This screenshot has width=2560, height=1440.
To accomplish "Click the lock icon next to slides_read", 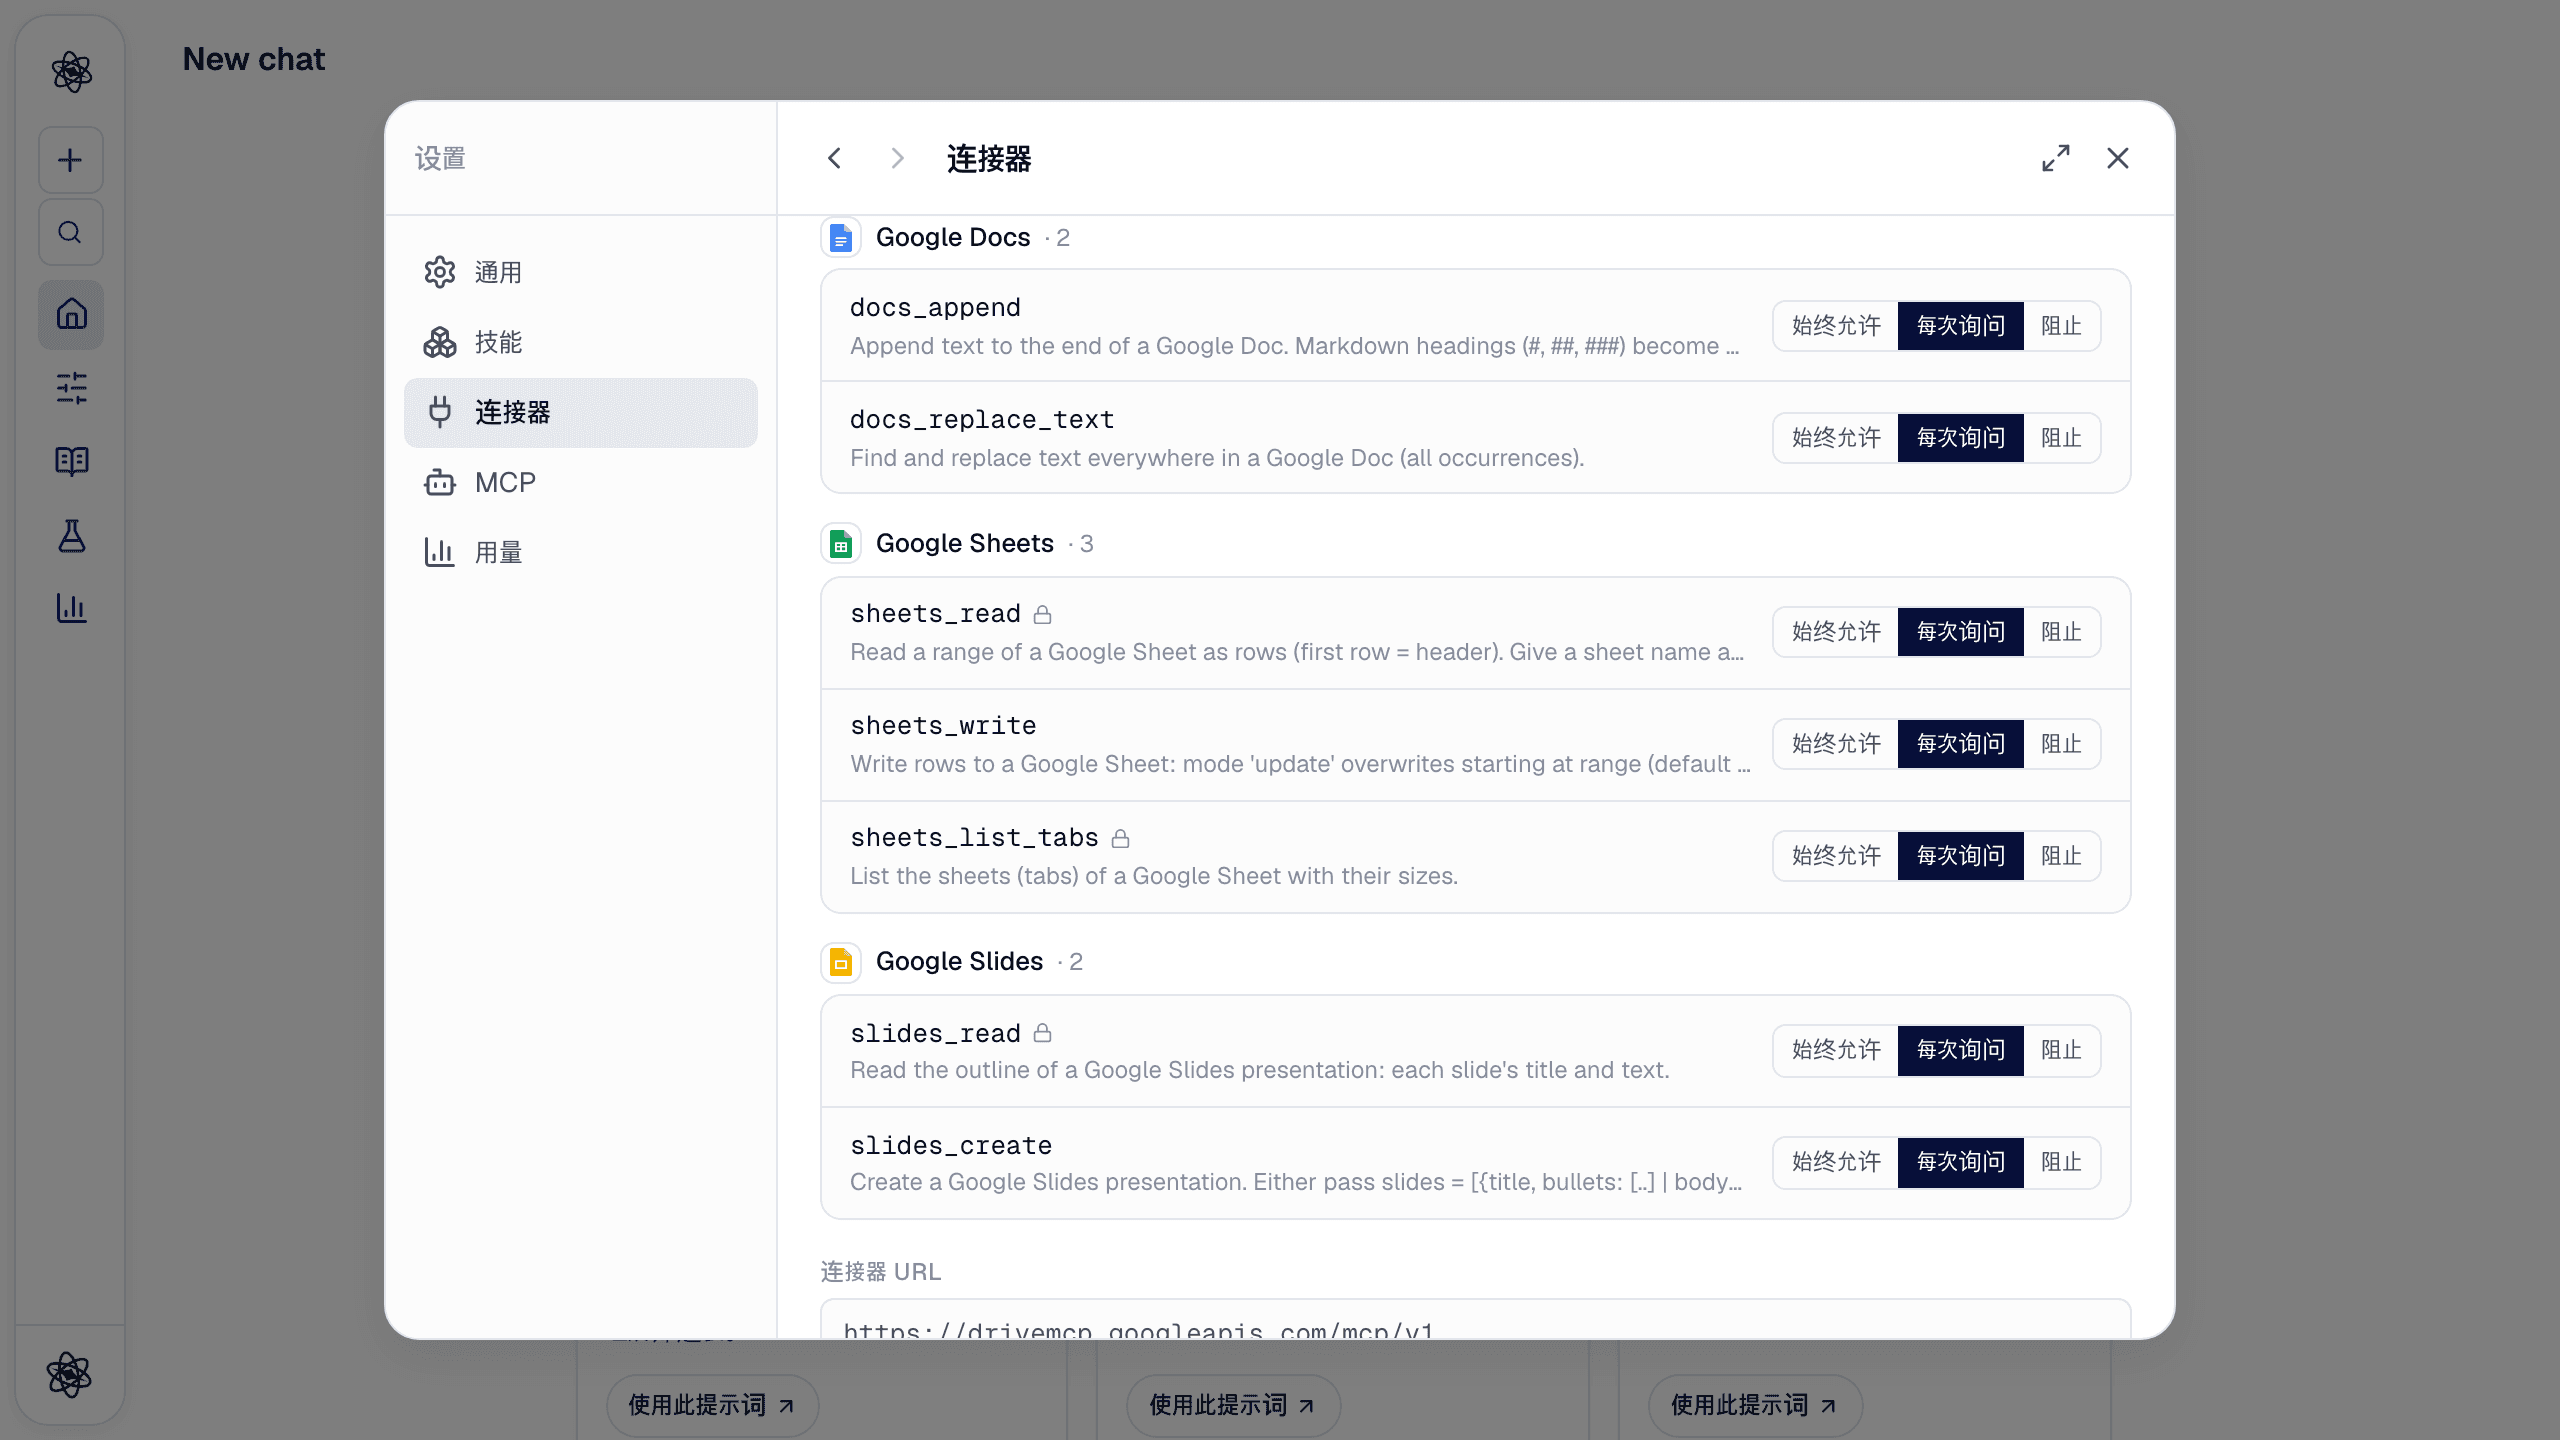I will (1042, 1033).
